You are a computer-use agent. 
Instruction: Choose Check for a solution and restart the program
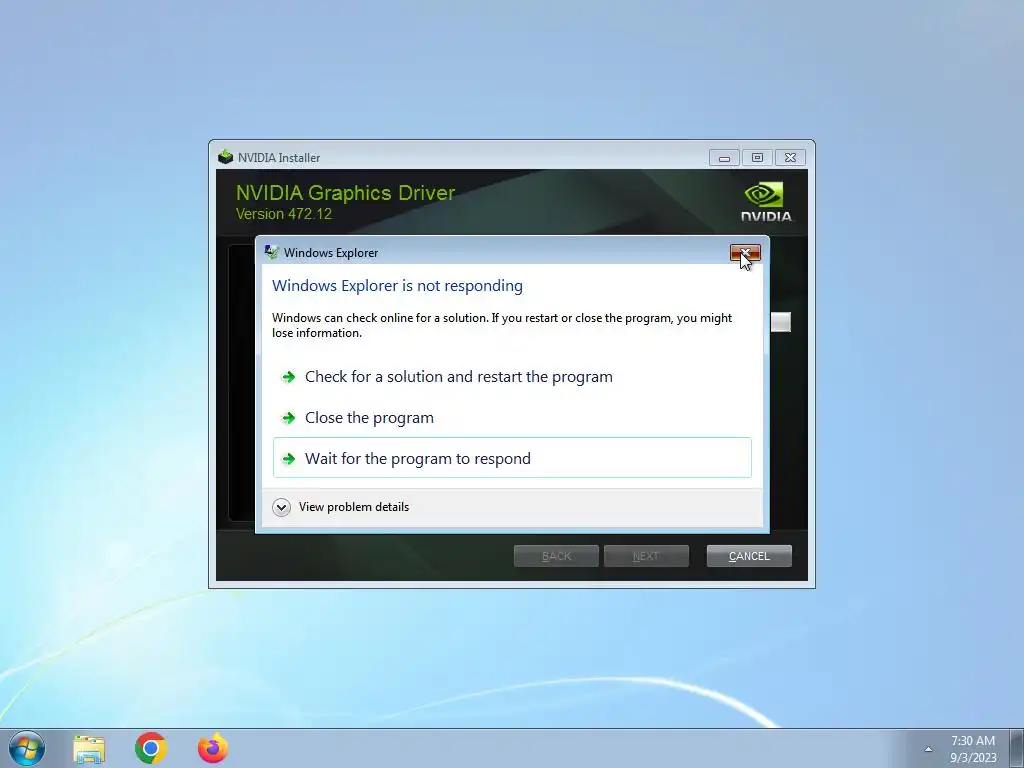coord(512,377)
